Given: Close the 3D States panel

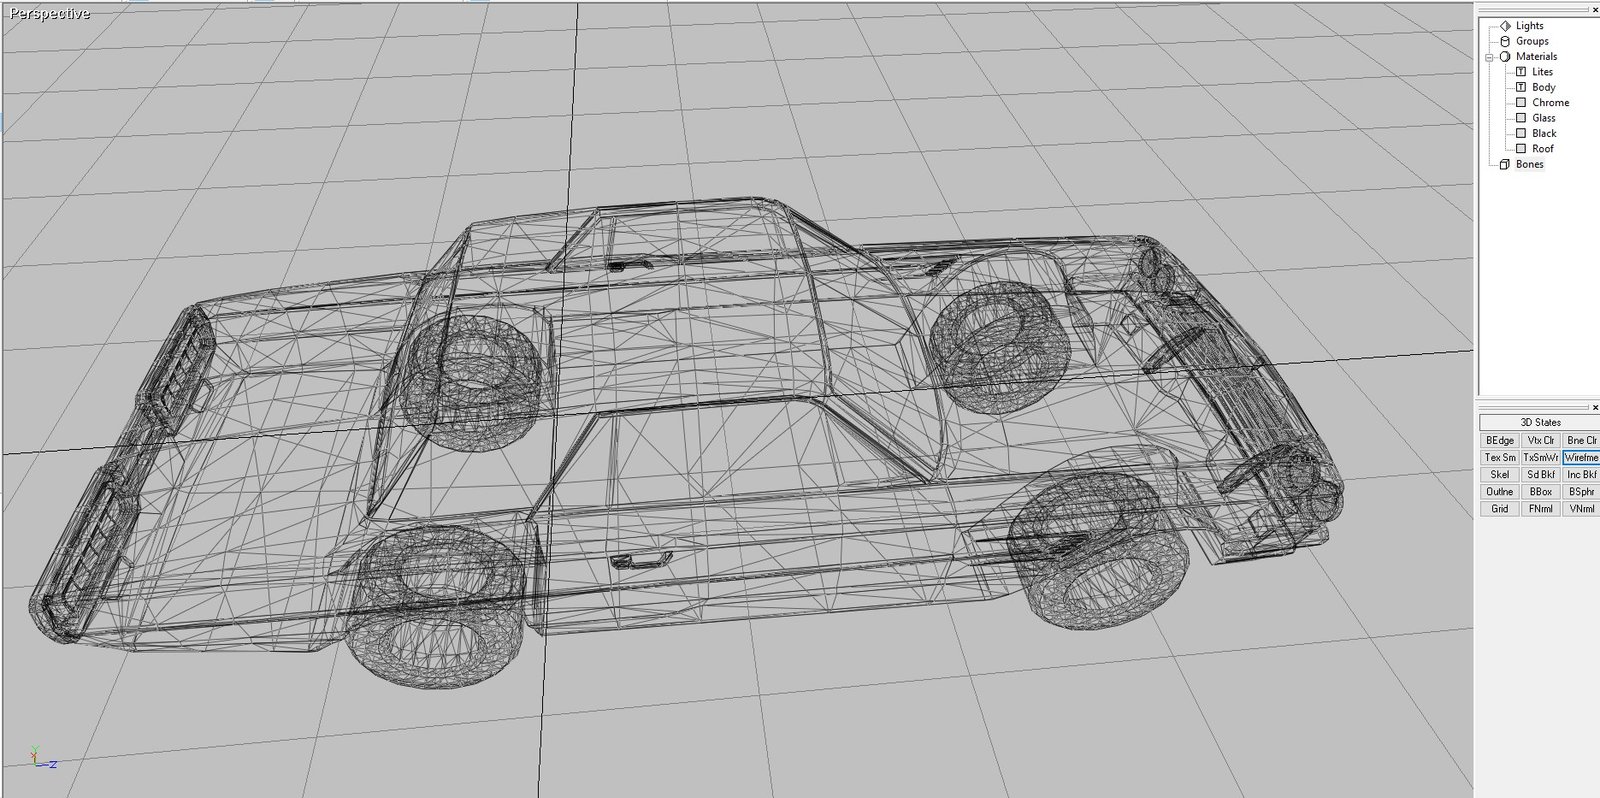Looking at the screenshot, I should coord(1594,407).
